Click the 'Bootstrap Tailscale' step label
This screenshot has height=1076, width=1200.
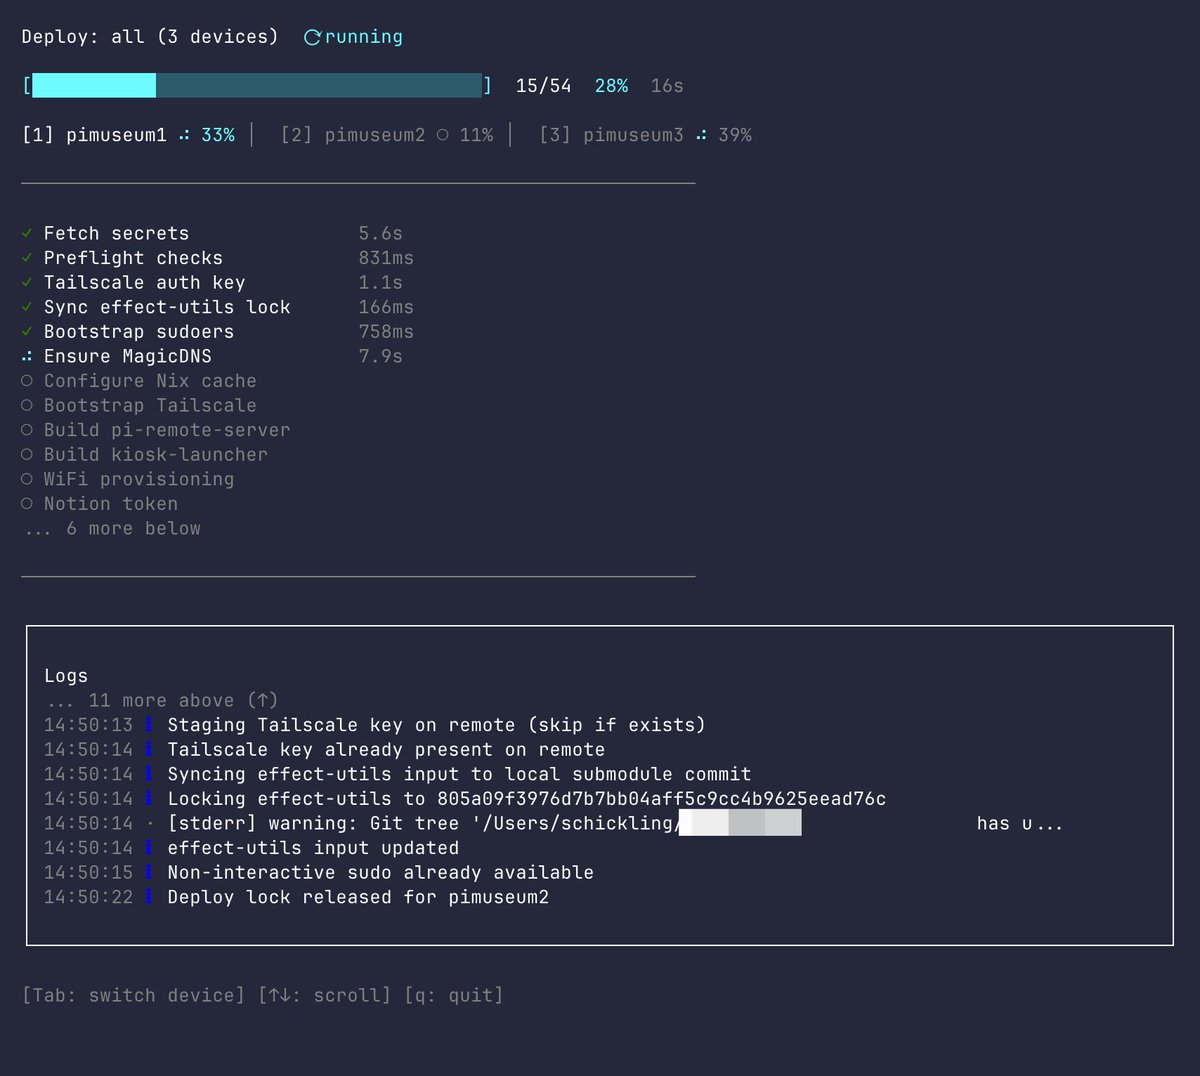(150, 406)
